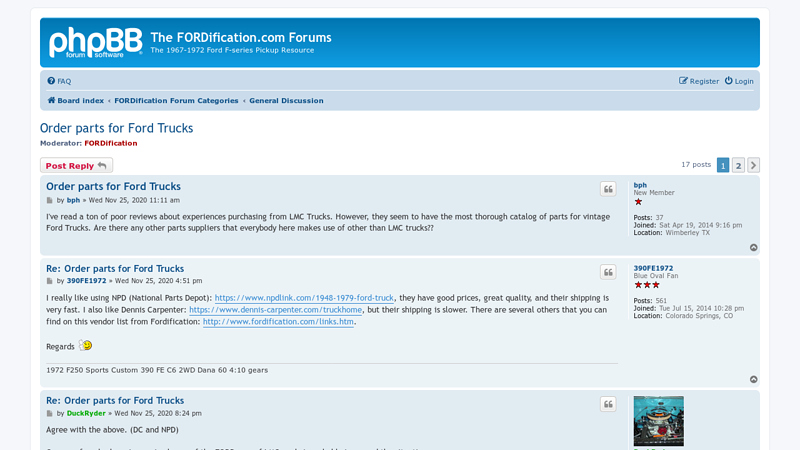Open bph author link in first post byline
This screenshot has height=450, width=800.
73,201
